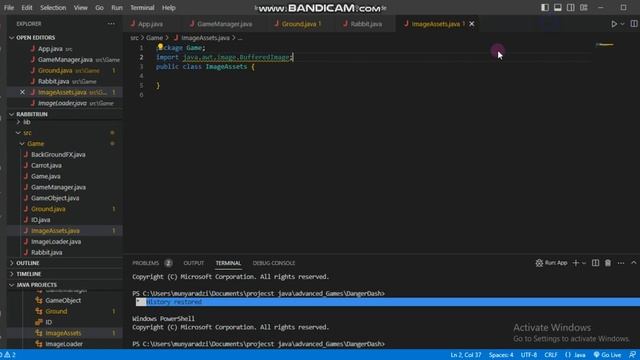640x360 pixels.
Task: Click Game in the breadcrumb path
Action: point(154,38)
